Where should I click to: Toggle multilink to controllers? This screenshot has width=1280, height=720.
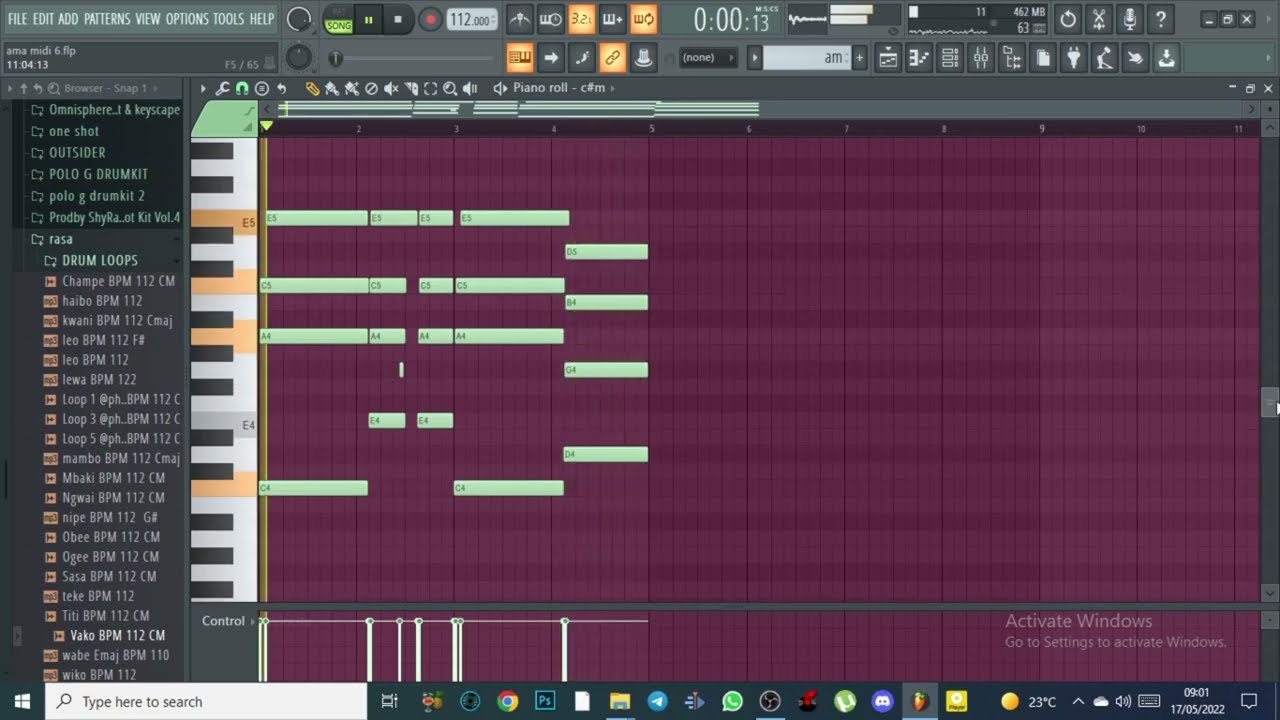pos(613,58)
